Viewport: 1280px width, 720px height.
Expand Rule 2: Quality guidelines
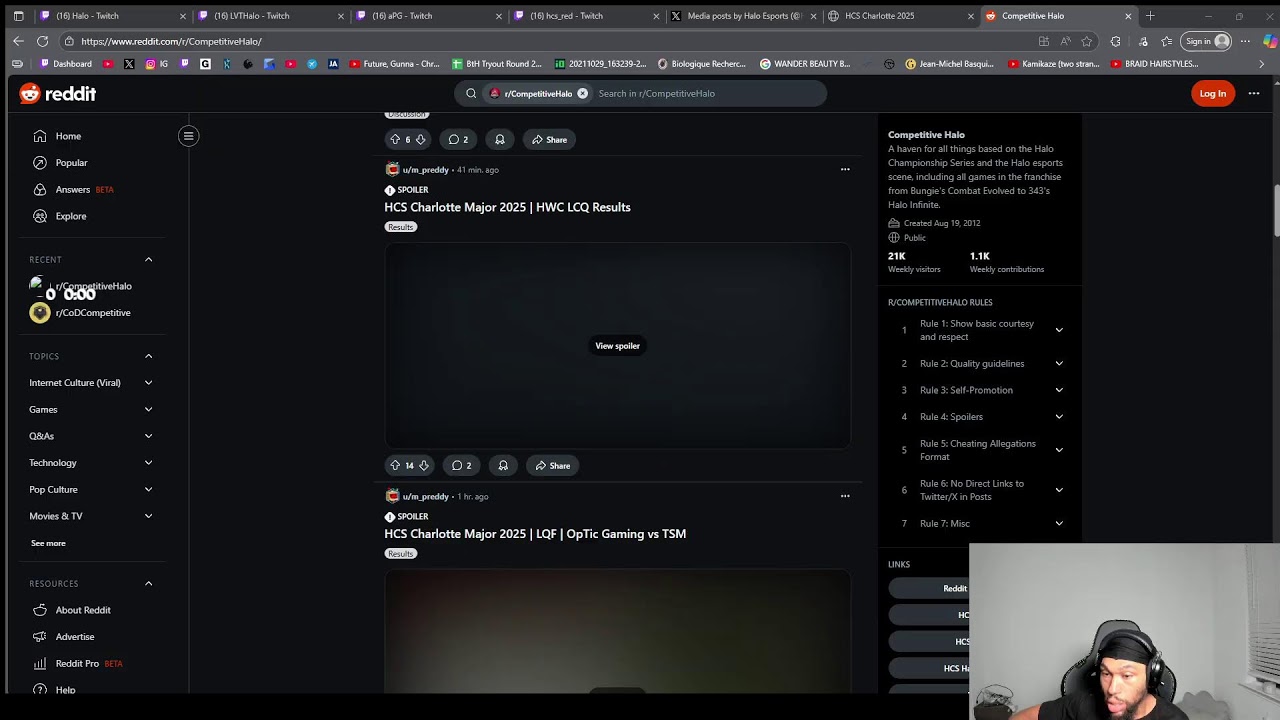click(x=1059, y=364)
